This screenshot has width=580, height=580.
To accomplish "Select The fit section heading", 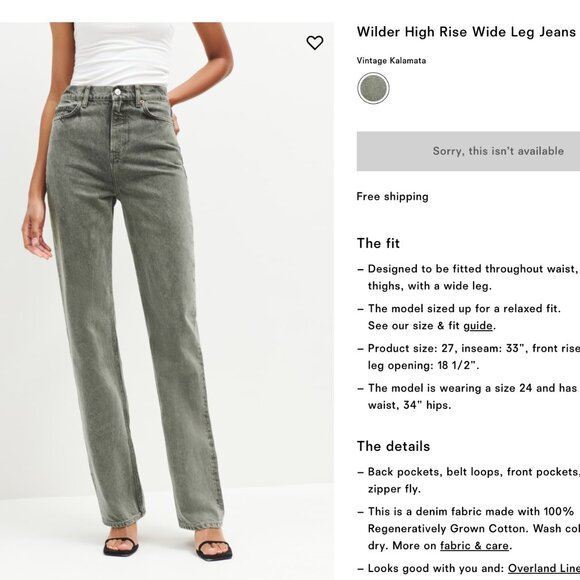I will [x=378, y=243].
